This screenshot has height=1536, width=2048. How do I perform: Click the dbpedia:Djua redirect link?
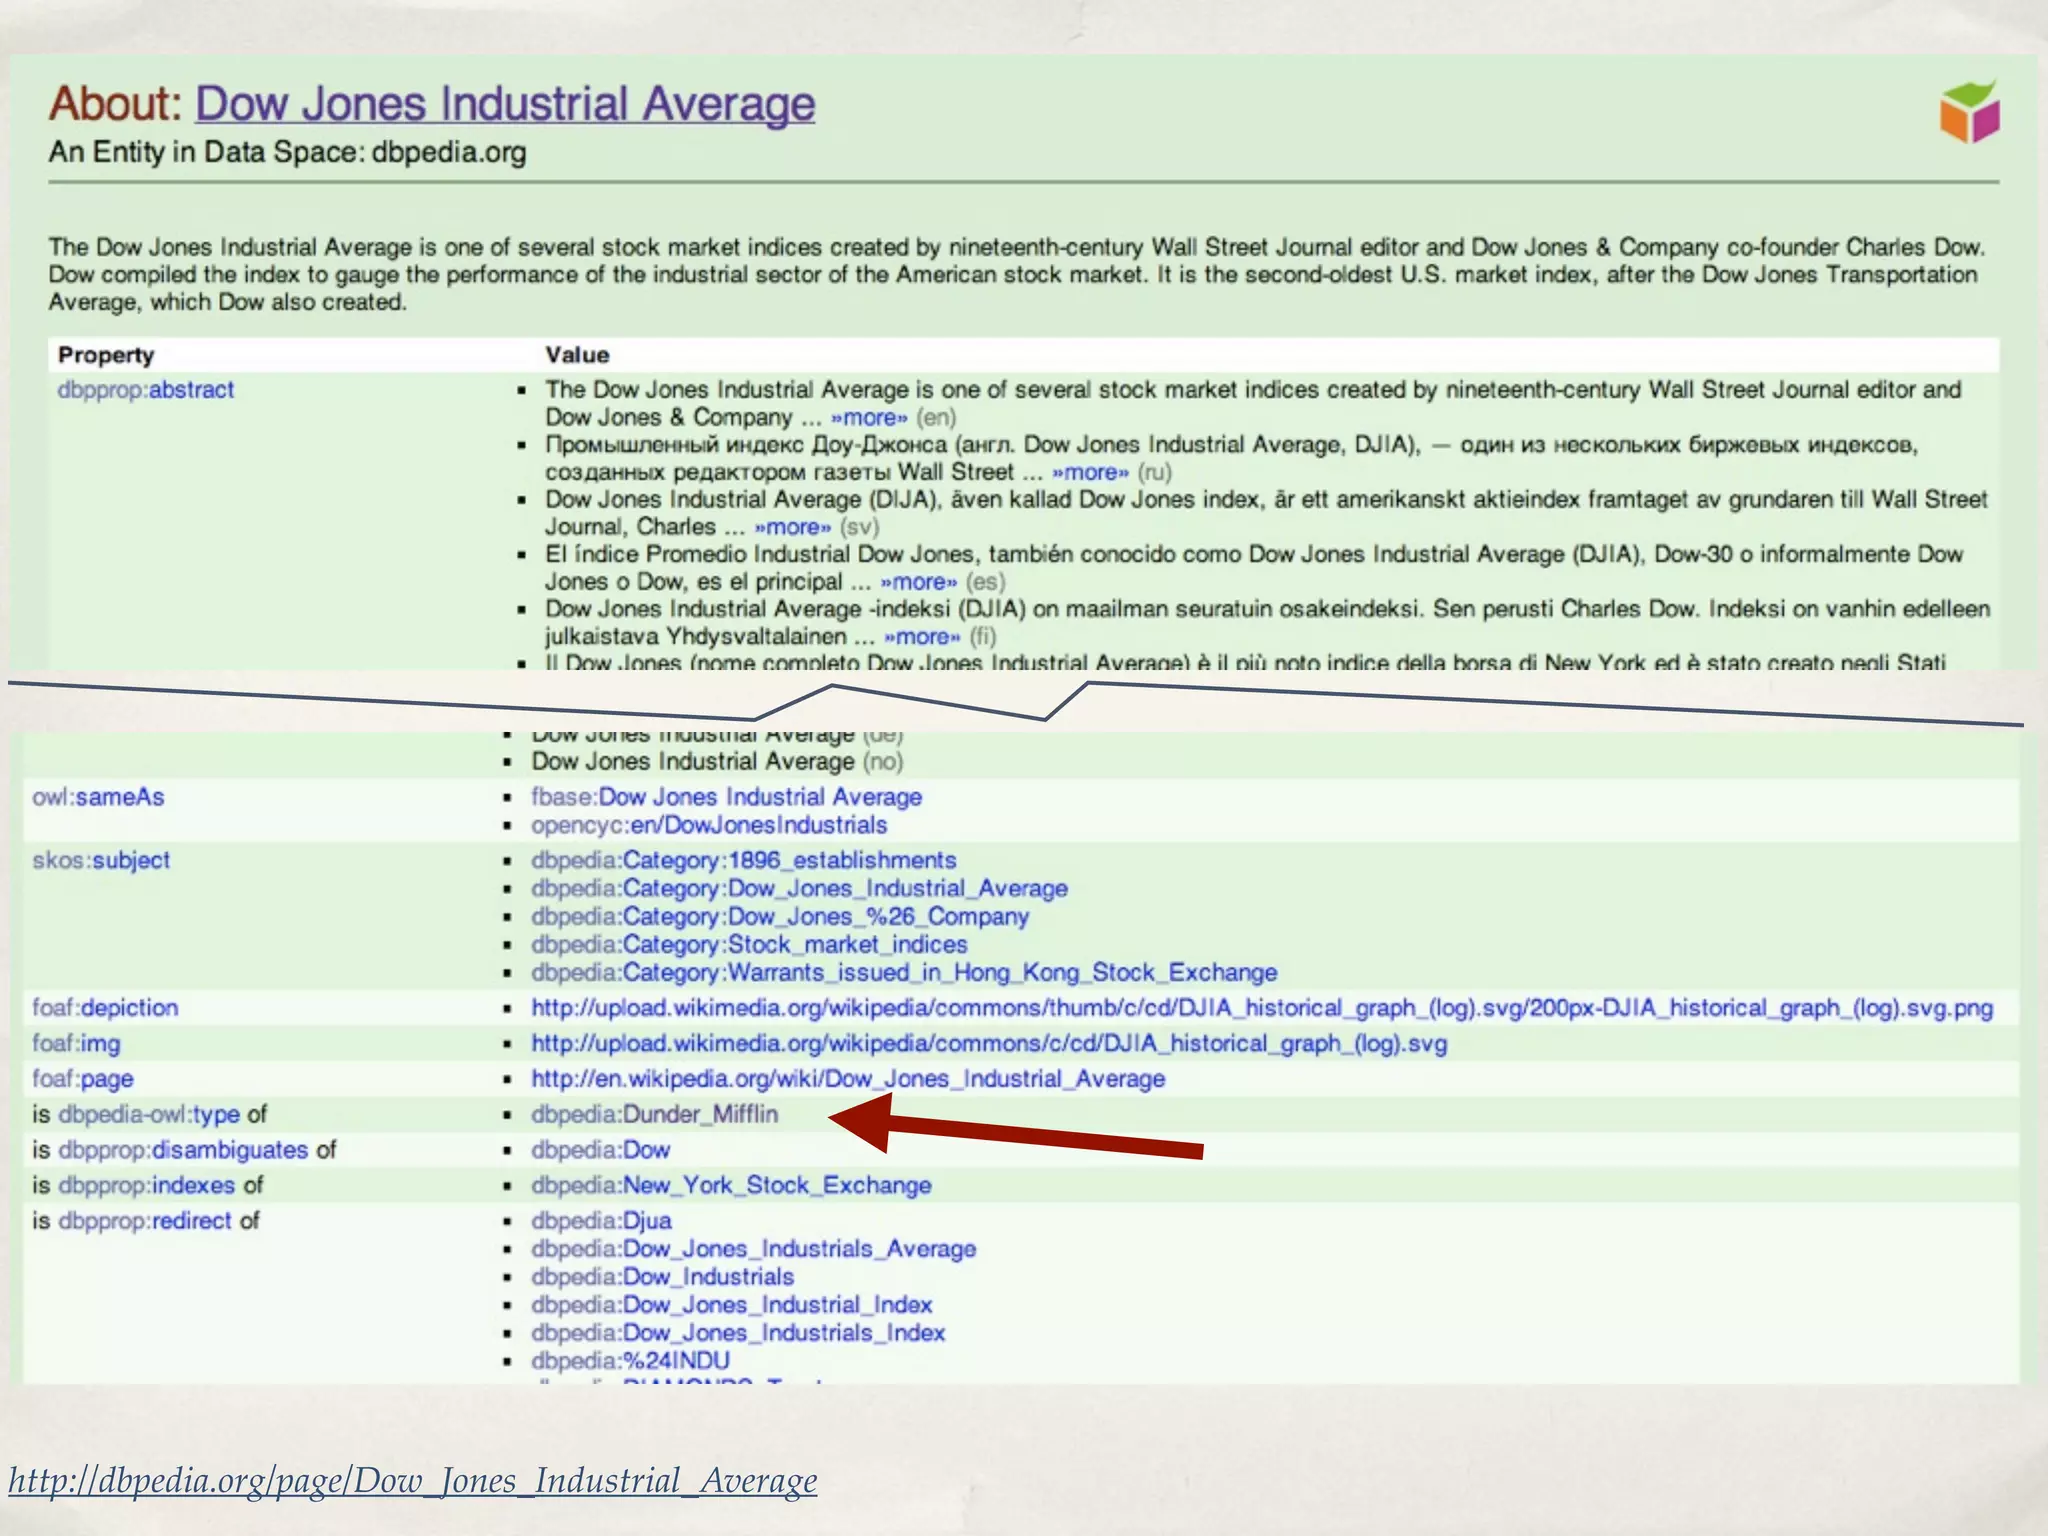601,1221
